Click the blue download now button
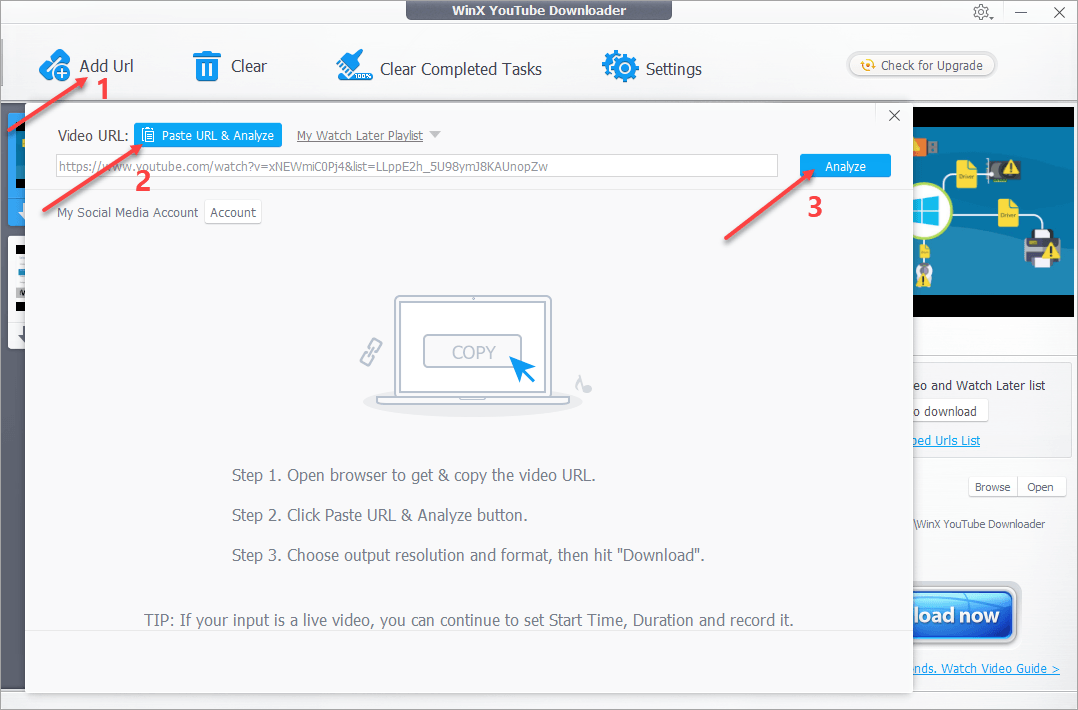Image resolution: width=1078 pixels, height=710 pixels. click(x=964, y=614)
